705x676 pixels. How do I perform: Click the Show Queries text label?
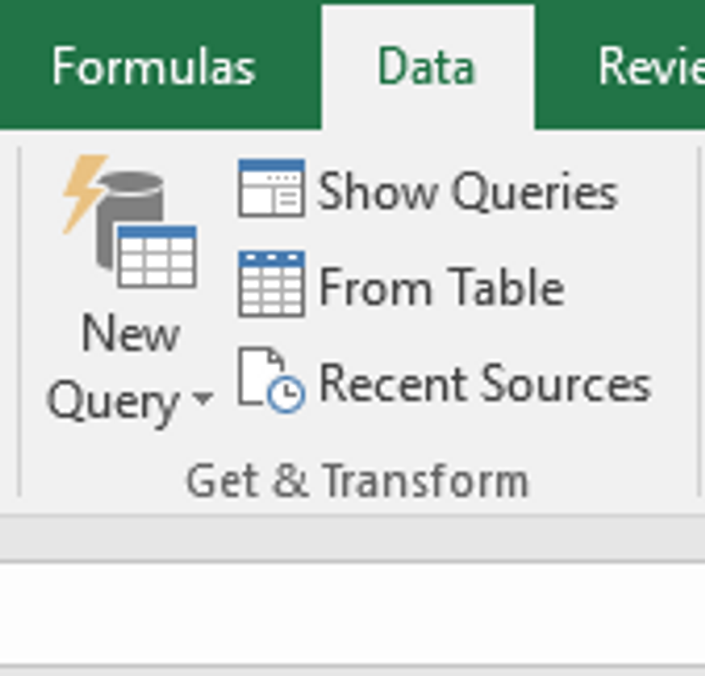[x=468, y=191]
